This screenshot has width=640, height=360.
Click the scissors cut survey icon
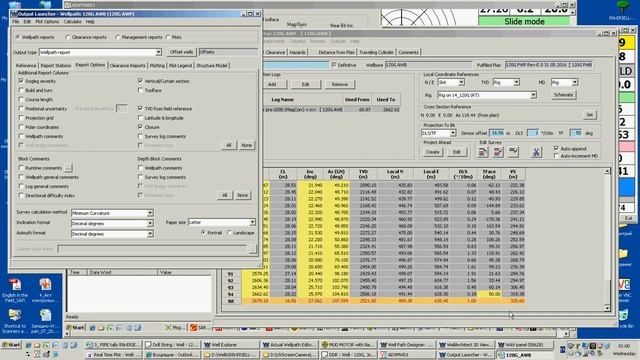click(536, 152)
